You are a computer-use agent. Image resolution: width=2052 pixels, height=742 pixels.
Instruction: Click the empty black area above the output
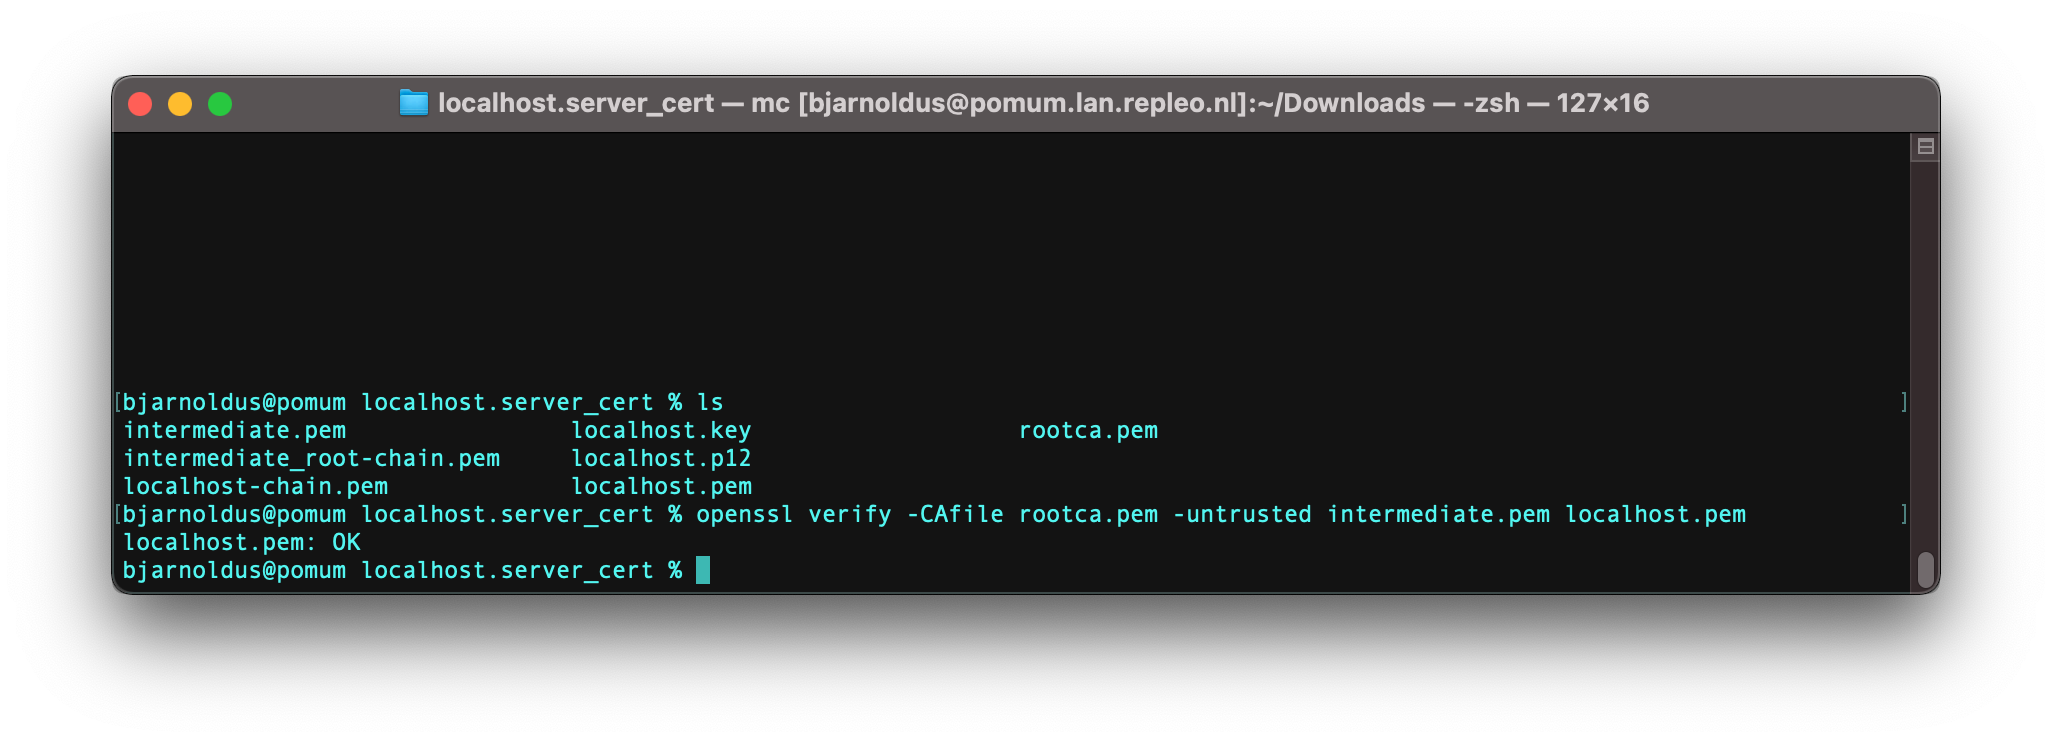click(x=1010, y=260)
